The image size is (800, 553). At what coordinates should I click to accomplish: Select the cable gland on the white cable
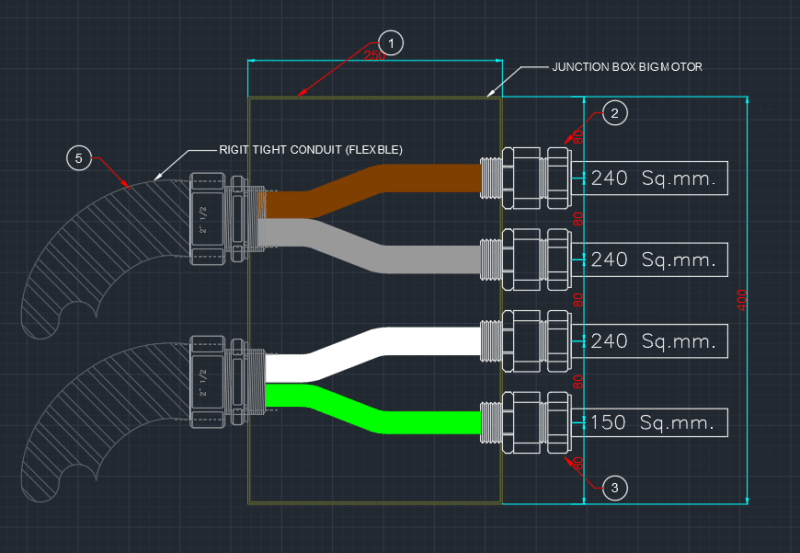point(526,341)
